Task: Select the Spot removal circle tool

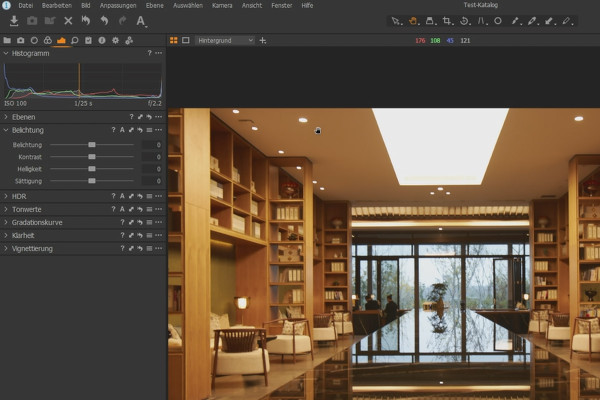Action: 498,21
